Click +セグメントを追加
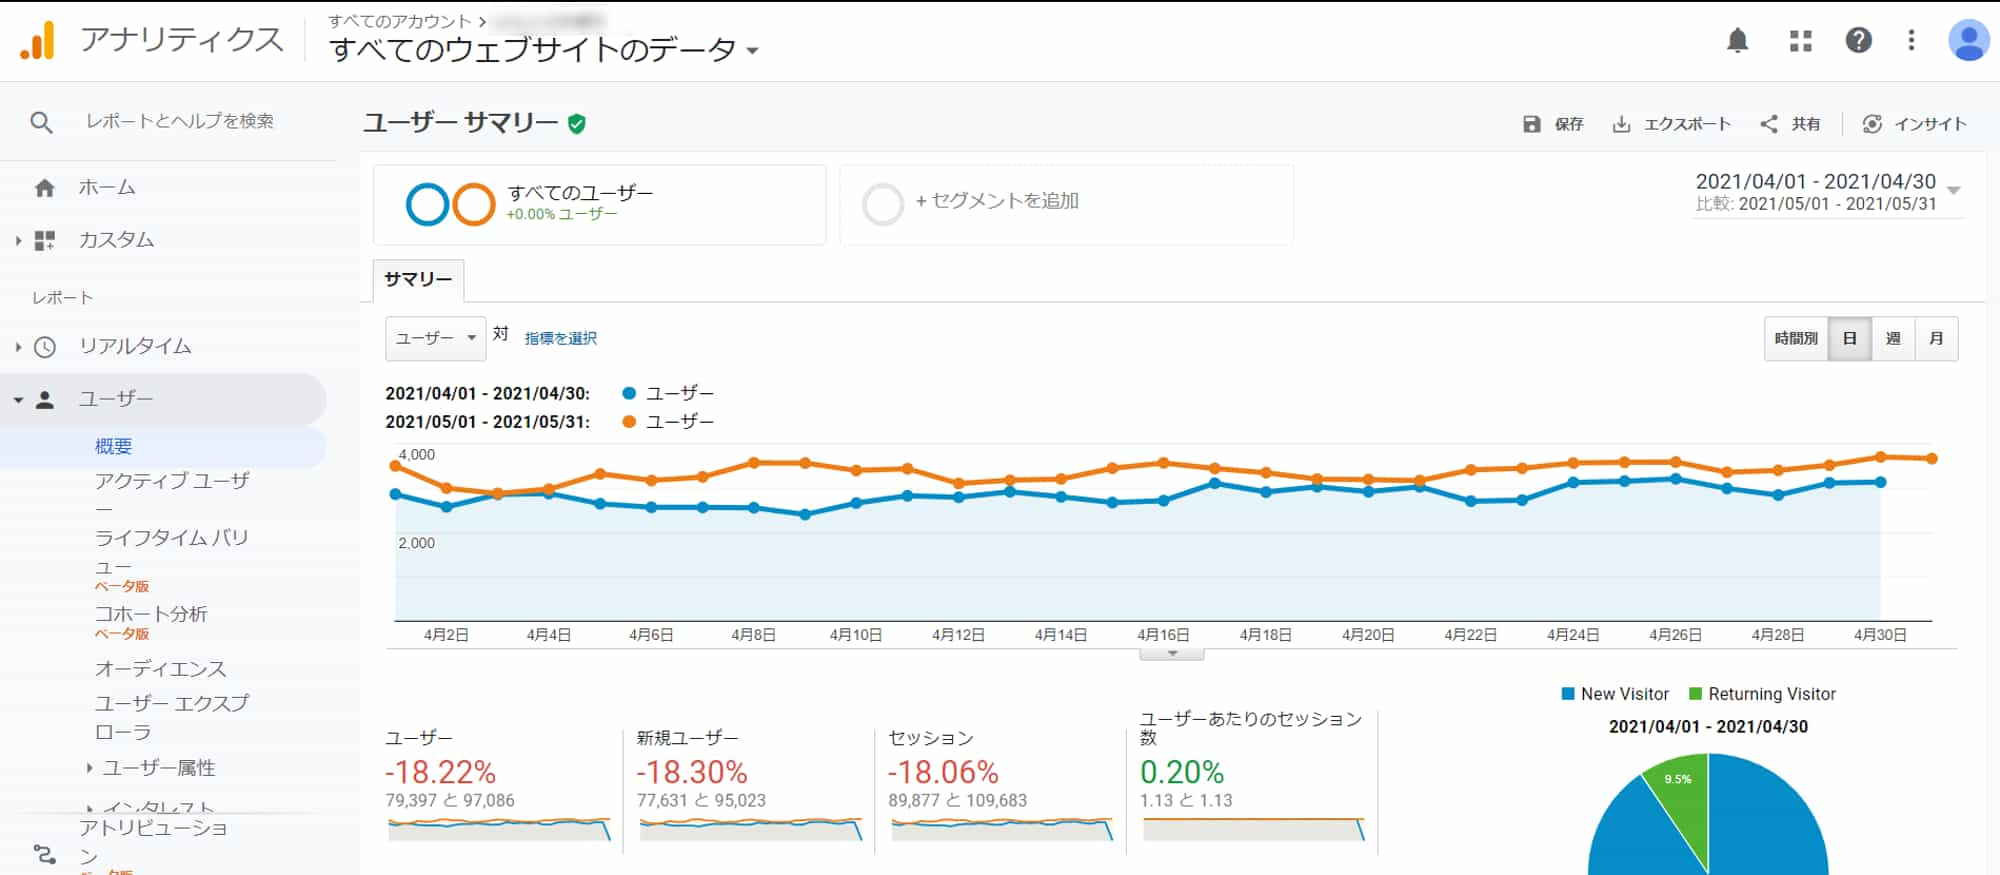Image resolution: width=2000 pixels, height=875 pixels. 997,201
